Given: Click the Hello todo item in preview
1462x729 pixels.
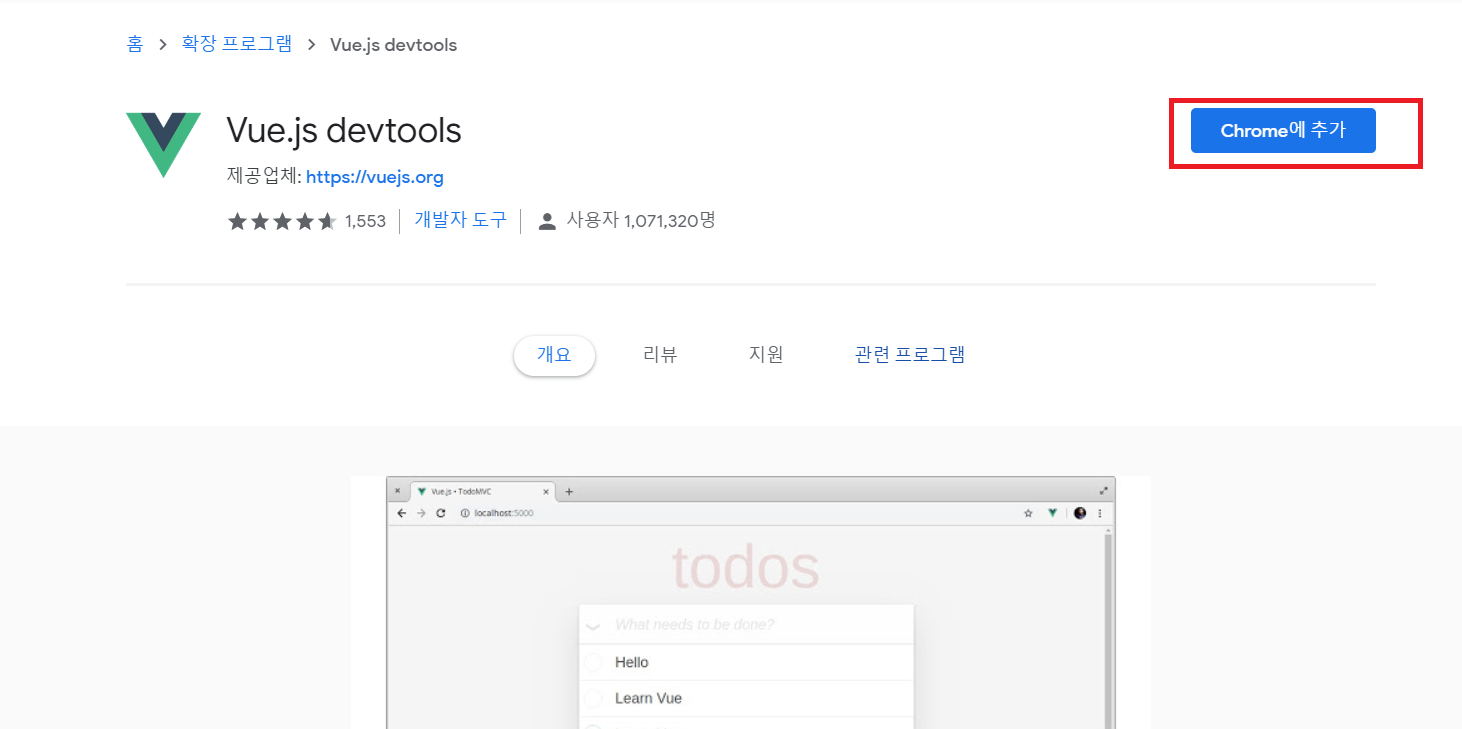Looking at the screenshot, I should click(x=746, y=662).
